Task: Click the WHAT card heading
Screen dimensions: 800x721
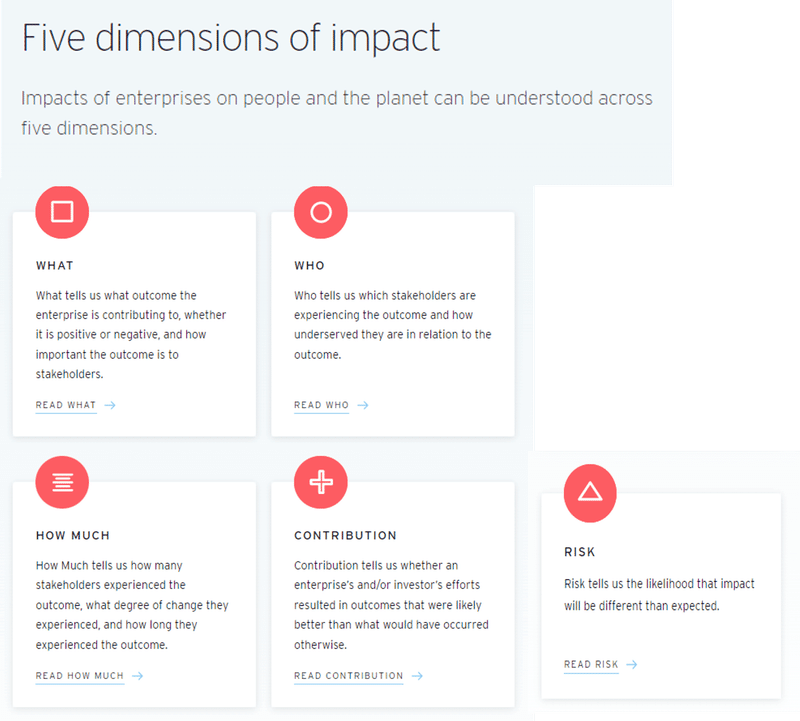Action: pyautogui.click(x=55, y=265)
